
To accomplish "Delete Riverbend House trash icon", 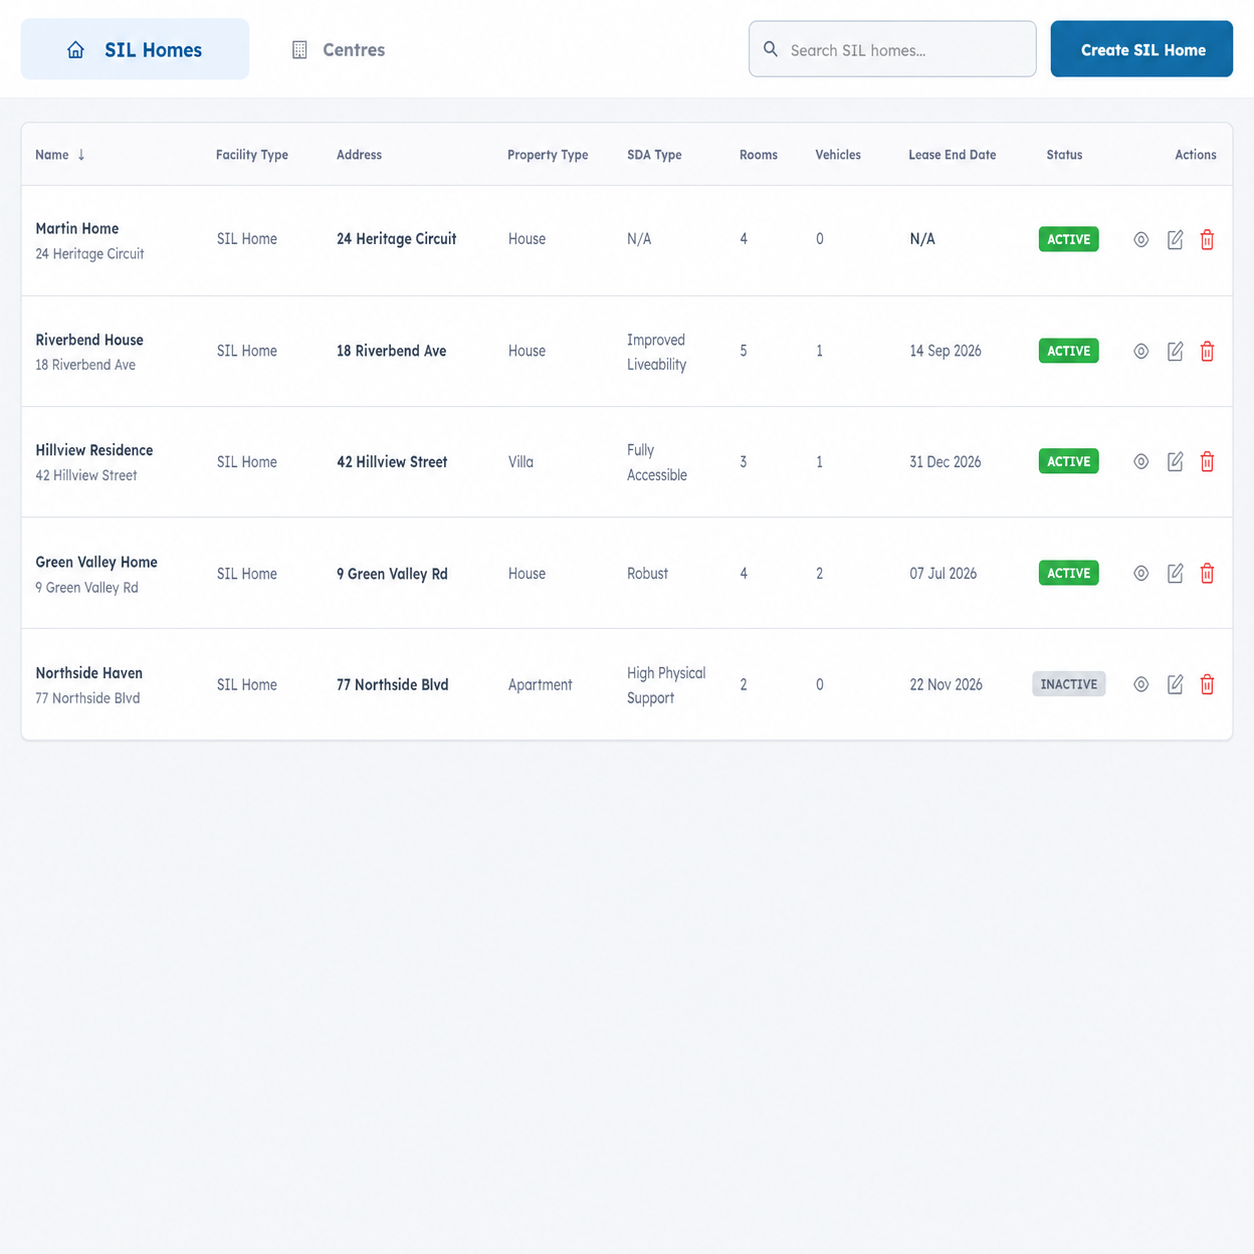I will coord(1207,351).
